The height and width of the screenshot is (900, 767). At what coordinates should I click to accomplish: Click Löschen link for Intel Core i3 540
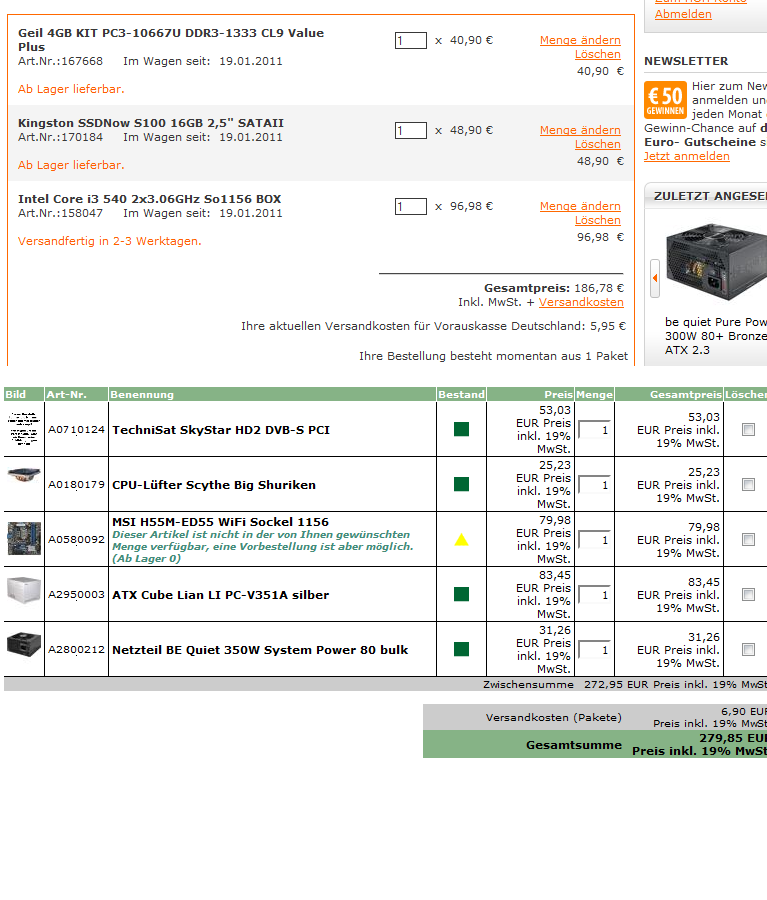pos(598,220)
